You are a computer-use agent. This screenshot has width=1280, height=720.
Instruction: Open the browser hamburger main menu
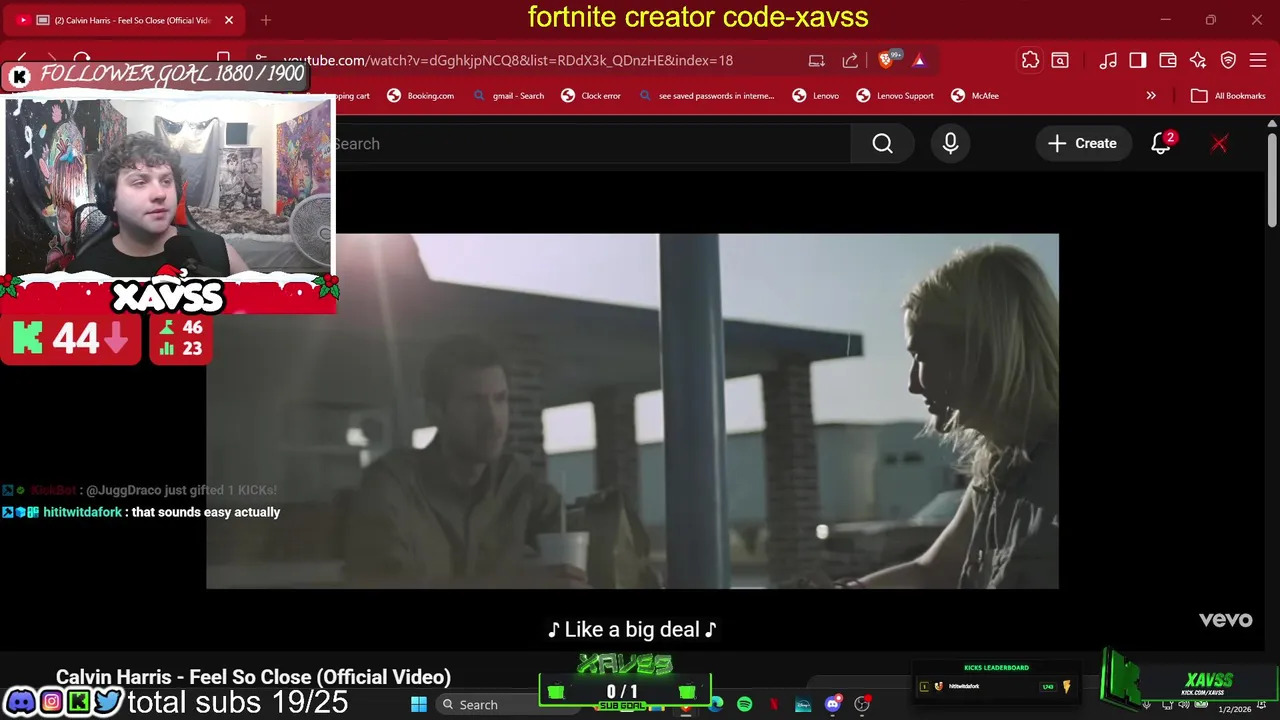point(1259,60)
